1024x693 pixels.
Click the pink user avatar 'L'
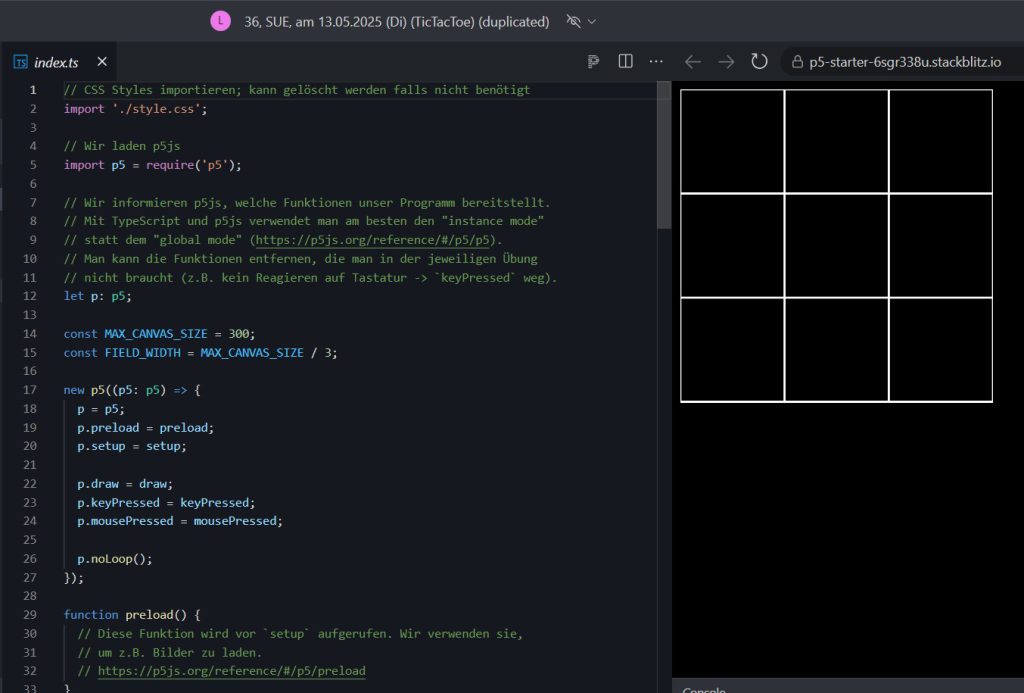point(220,21)
